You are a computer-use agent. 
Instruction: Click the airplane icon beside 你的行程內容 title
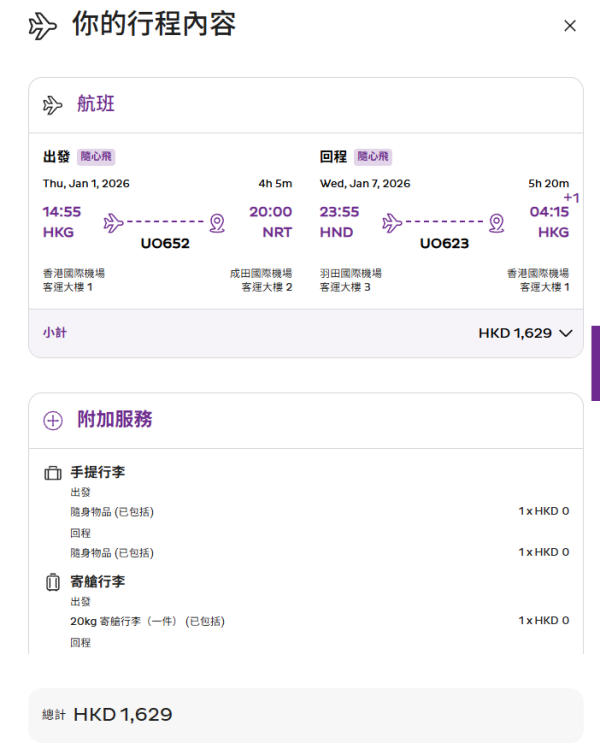[43, 27]
